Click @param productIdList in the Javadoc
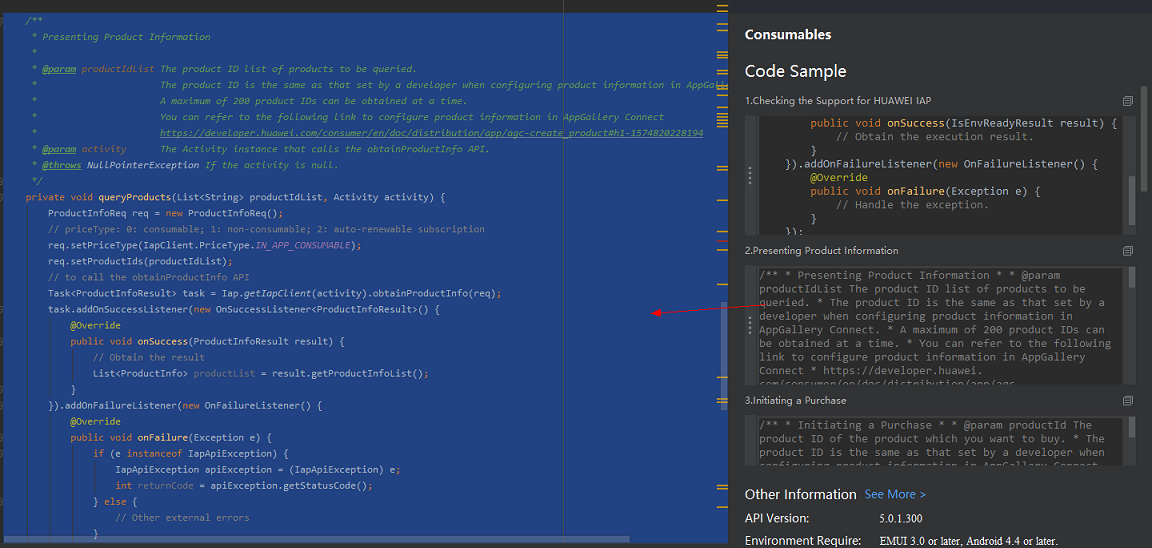The height and width of the screenshot is (548, 1152). 98,69
